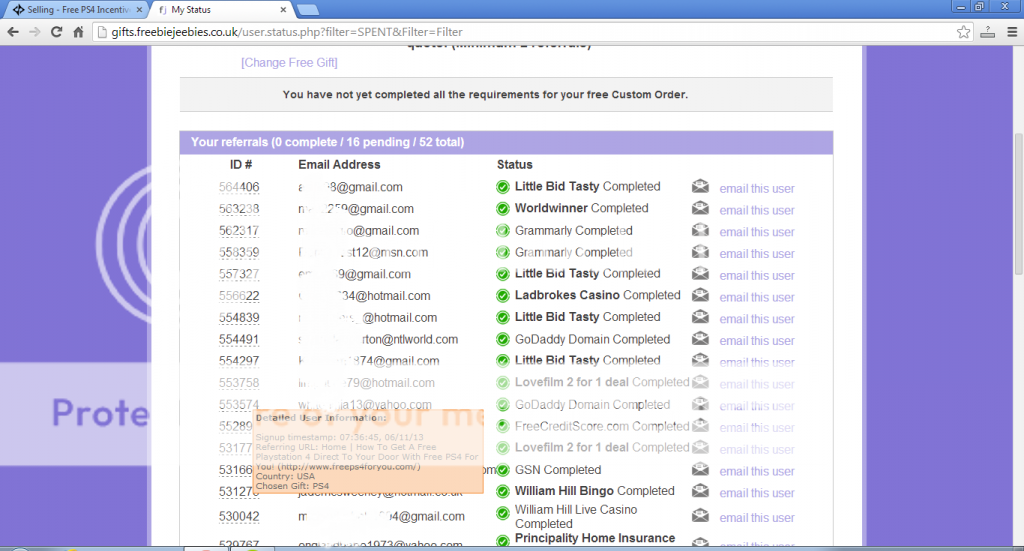Open the Chrome menu hamburger icon
This screenshot has height=551, width=1024.
(x=1012, y=32)
